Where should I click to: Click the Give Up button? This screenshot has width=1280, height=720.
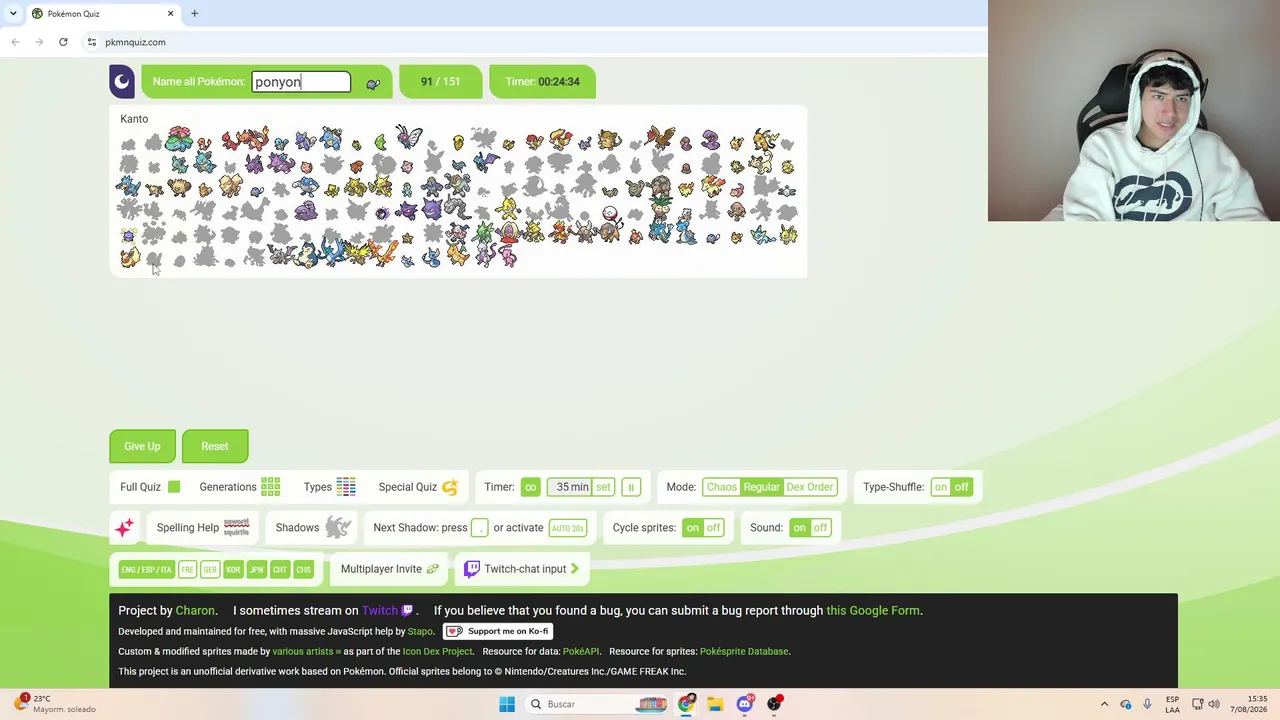coord(142,446)
